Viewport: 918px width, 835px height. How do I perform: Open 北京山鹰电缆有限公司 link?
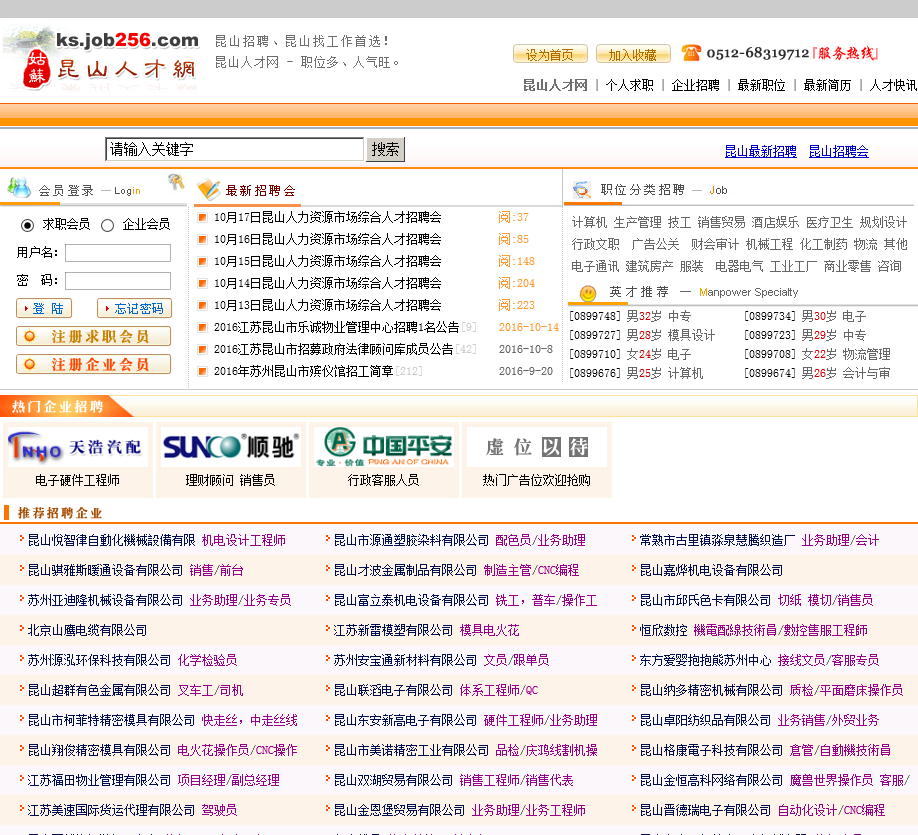pos(87,631)
